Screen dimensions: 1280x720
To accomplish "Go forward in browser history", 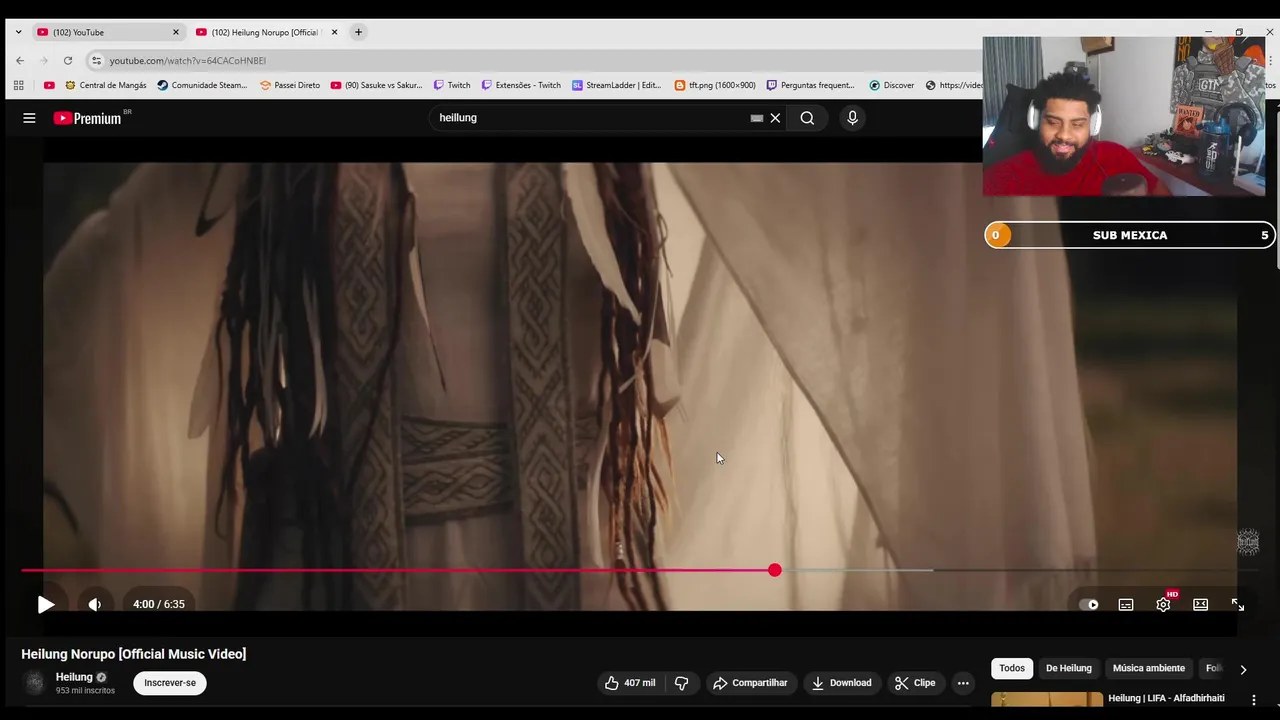I will tap(44, 60).
